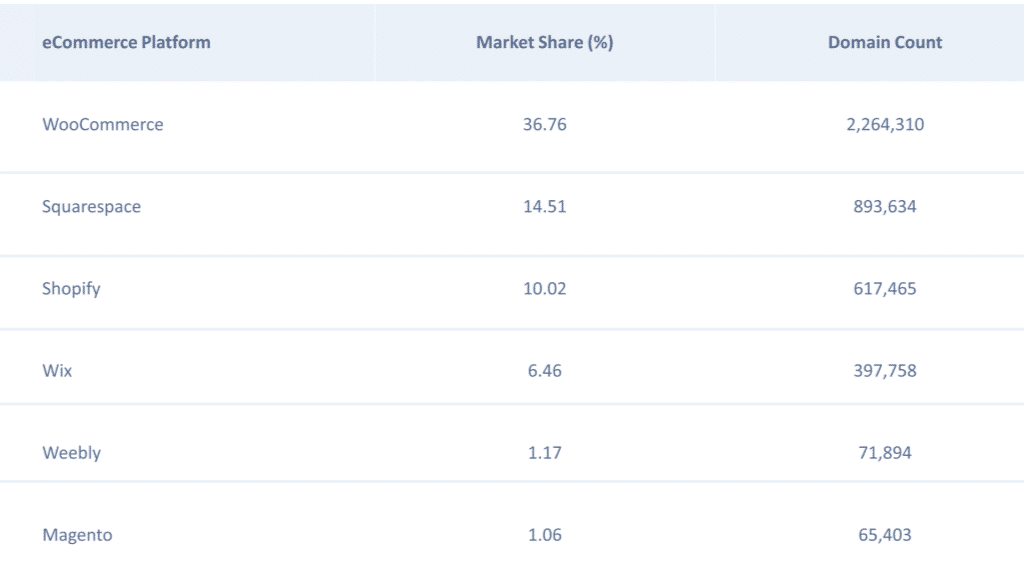
Task: Select the Wix platform cell
Action: (57, 371)
